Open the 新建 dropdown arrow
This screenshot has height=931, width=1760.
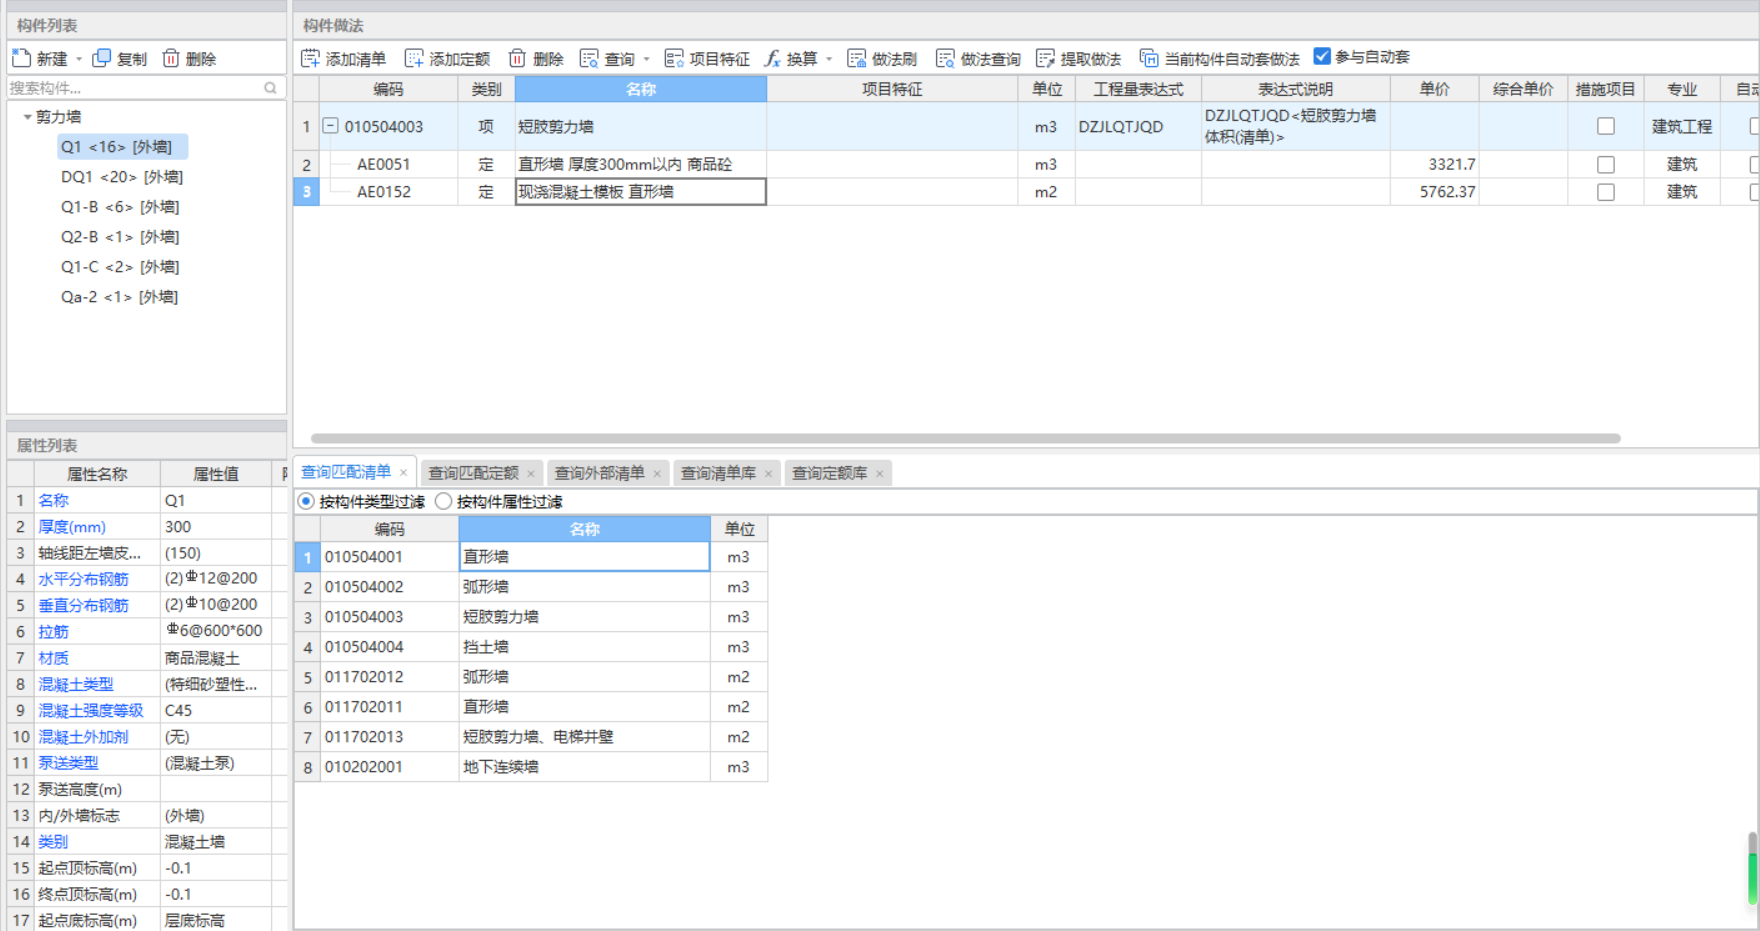(x=79, y=59)
